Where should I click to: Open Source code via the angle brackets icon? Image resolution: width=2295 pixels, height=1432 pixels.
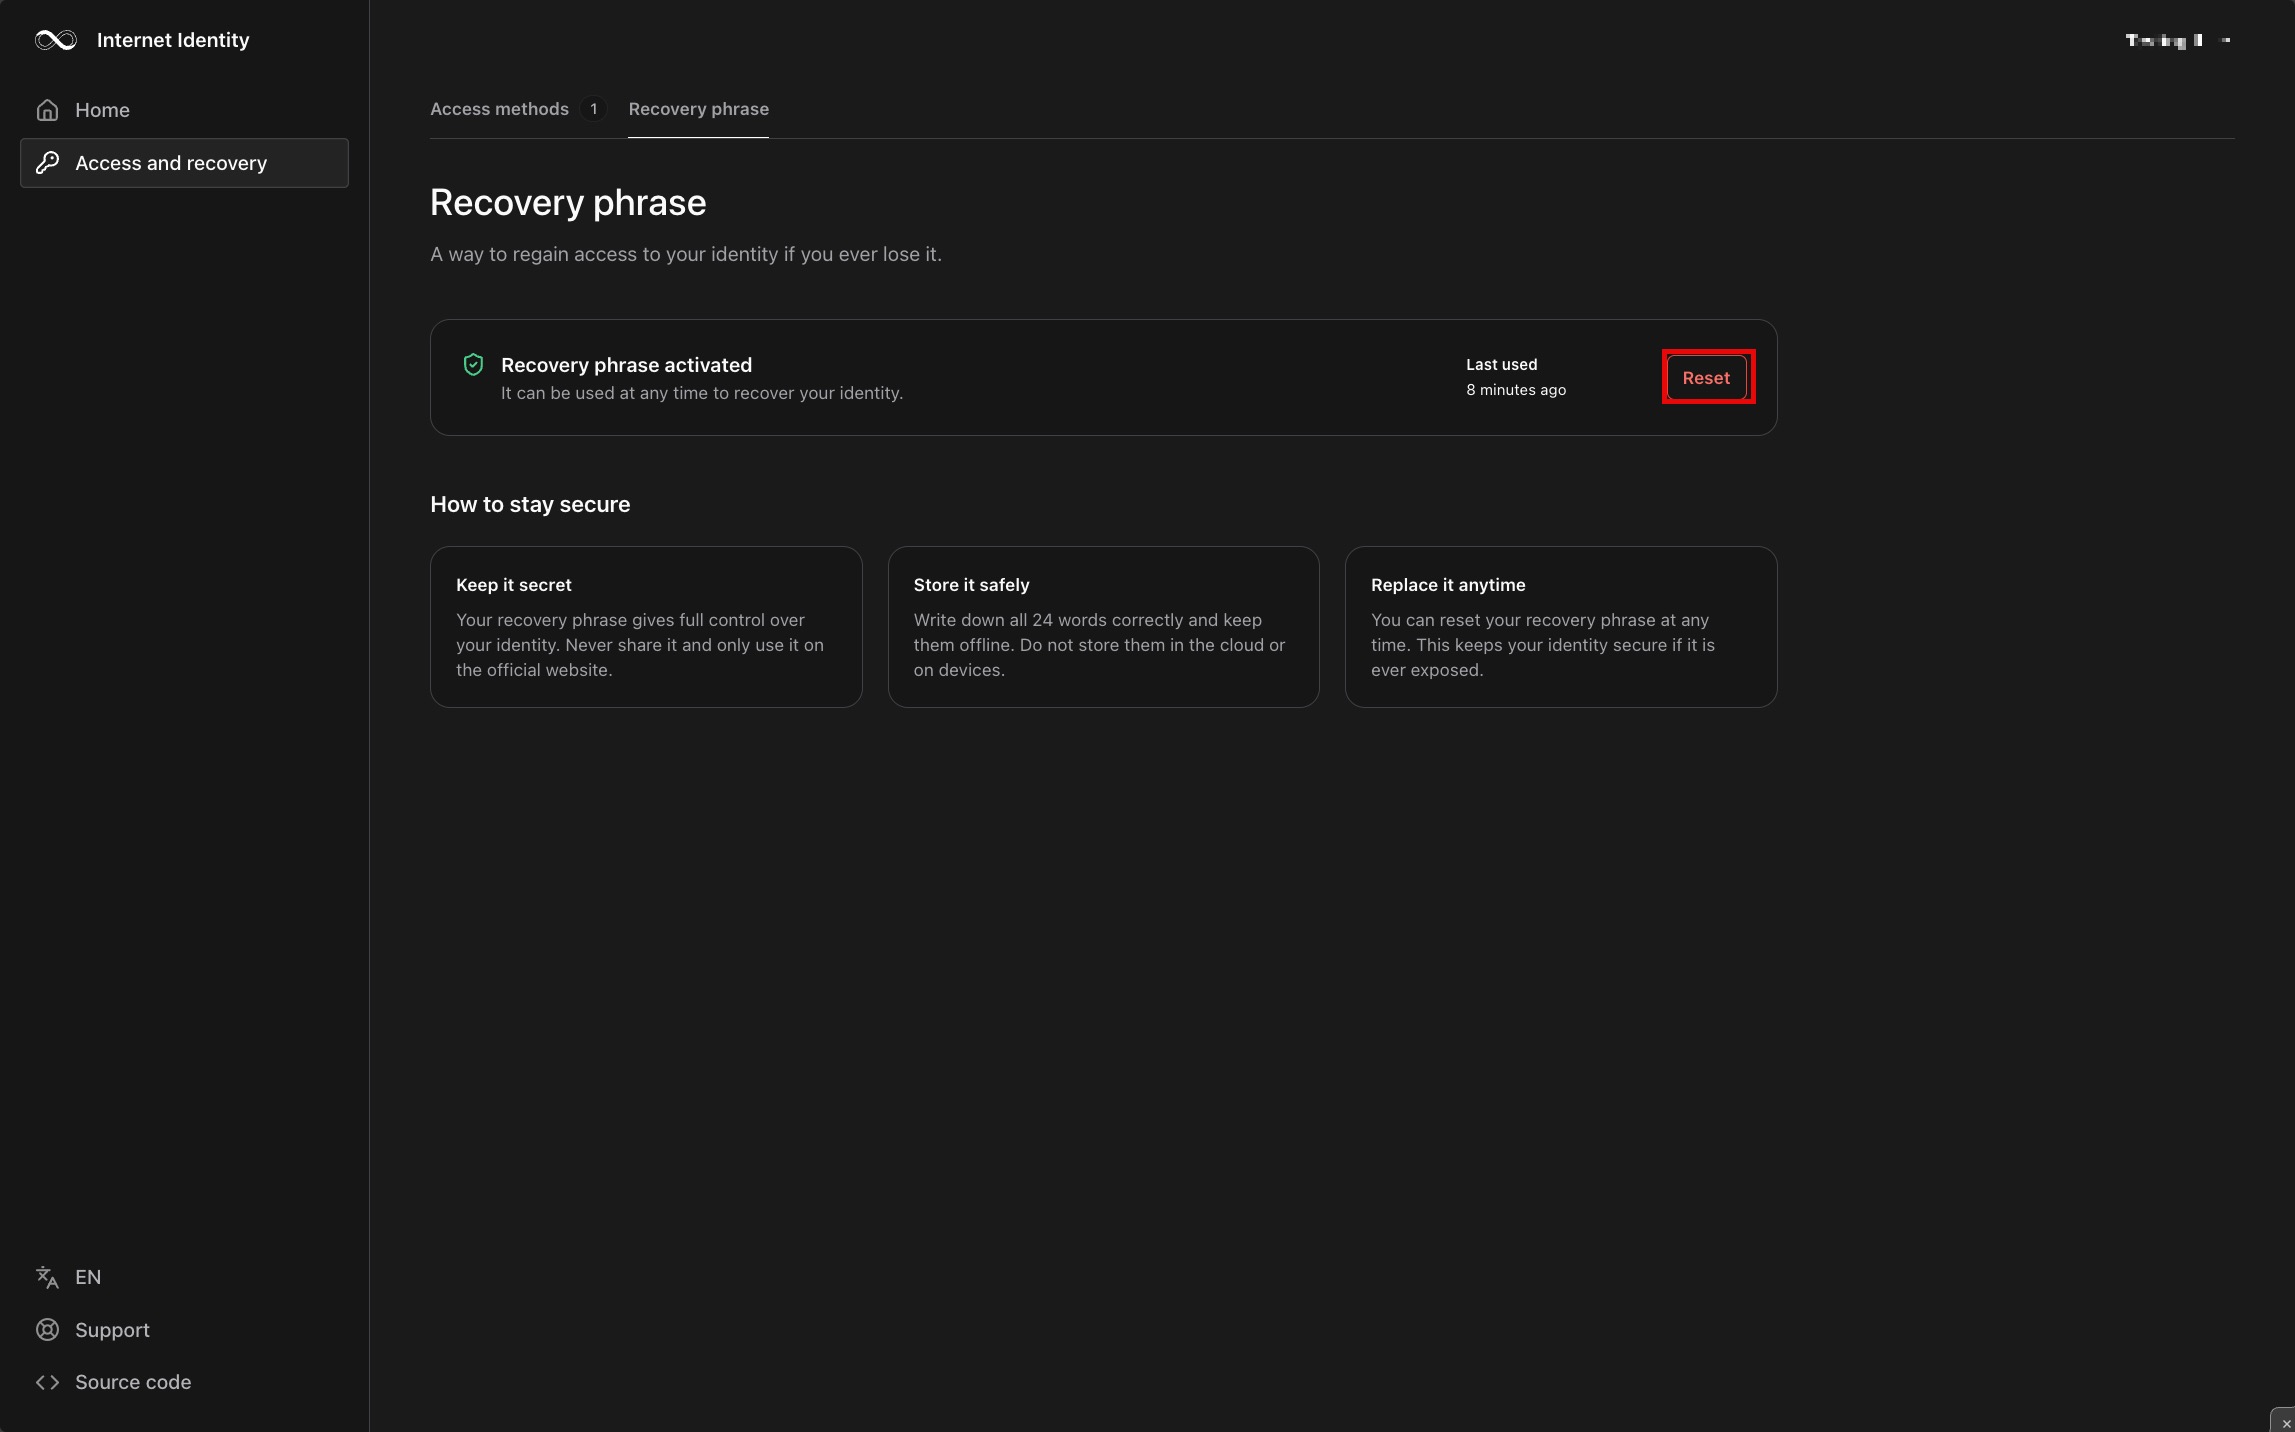pyautogui.click(x=47, y=1382)
